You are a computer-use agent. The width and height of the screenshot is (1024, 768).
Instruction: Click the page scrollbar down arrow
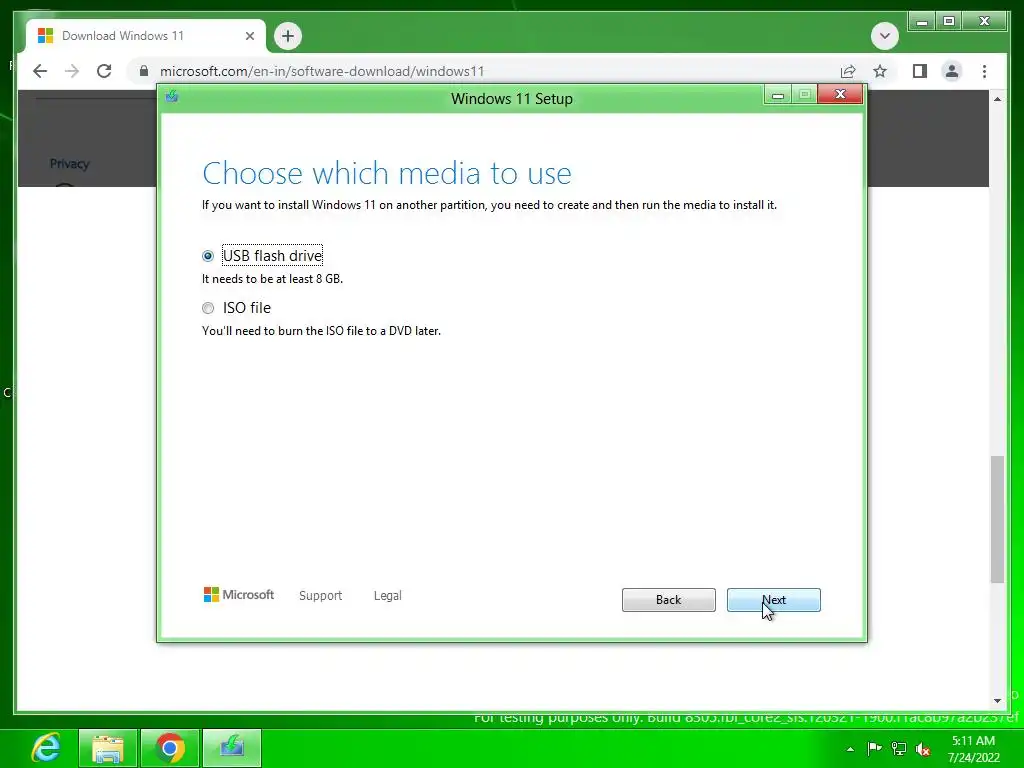tap(997, 701)
